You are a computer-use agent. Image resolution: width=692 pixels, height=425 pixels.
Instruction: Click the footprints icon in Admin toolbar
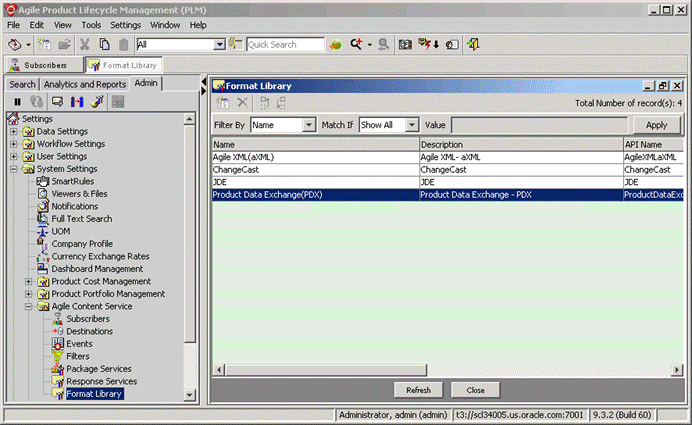pyautogui.click(x=37, y=102)
